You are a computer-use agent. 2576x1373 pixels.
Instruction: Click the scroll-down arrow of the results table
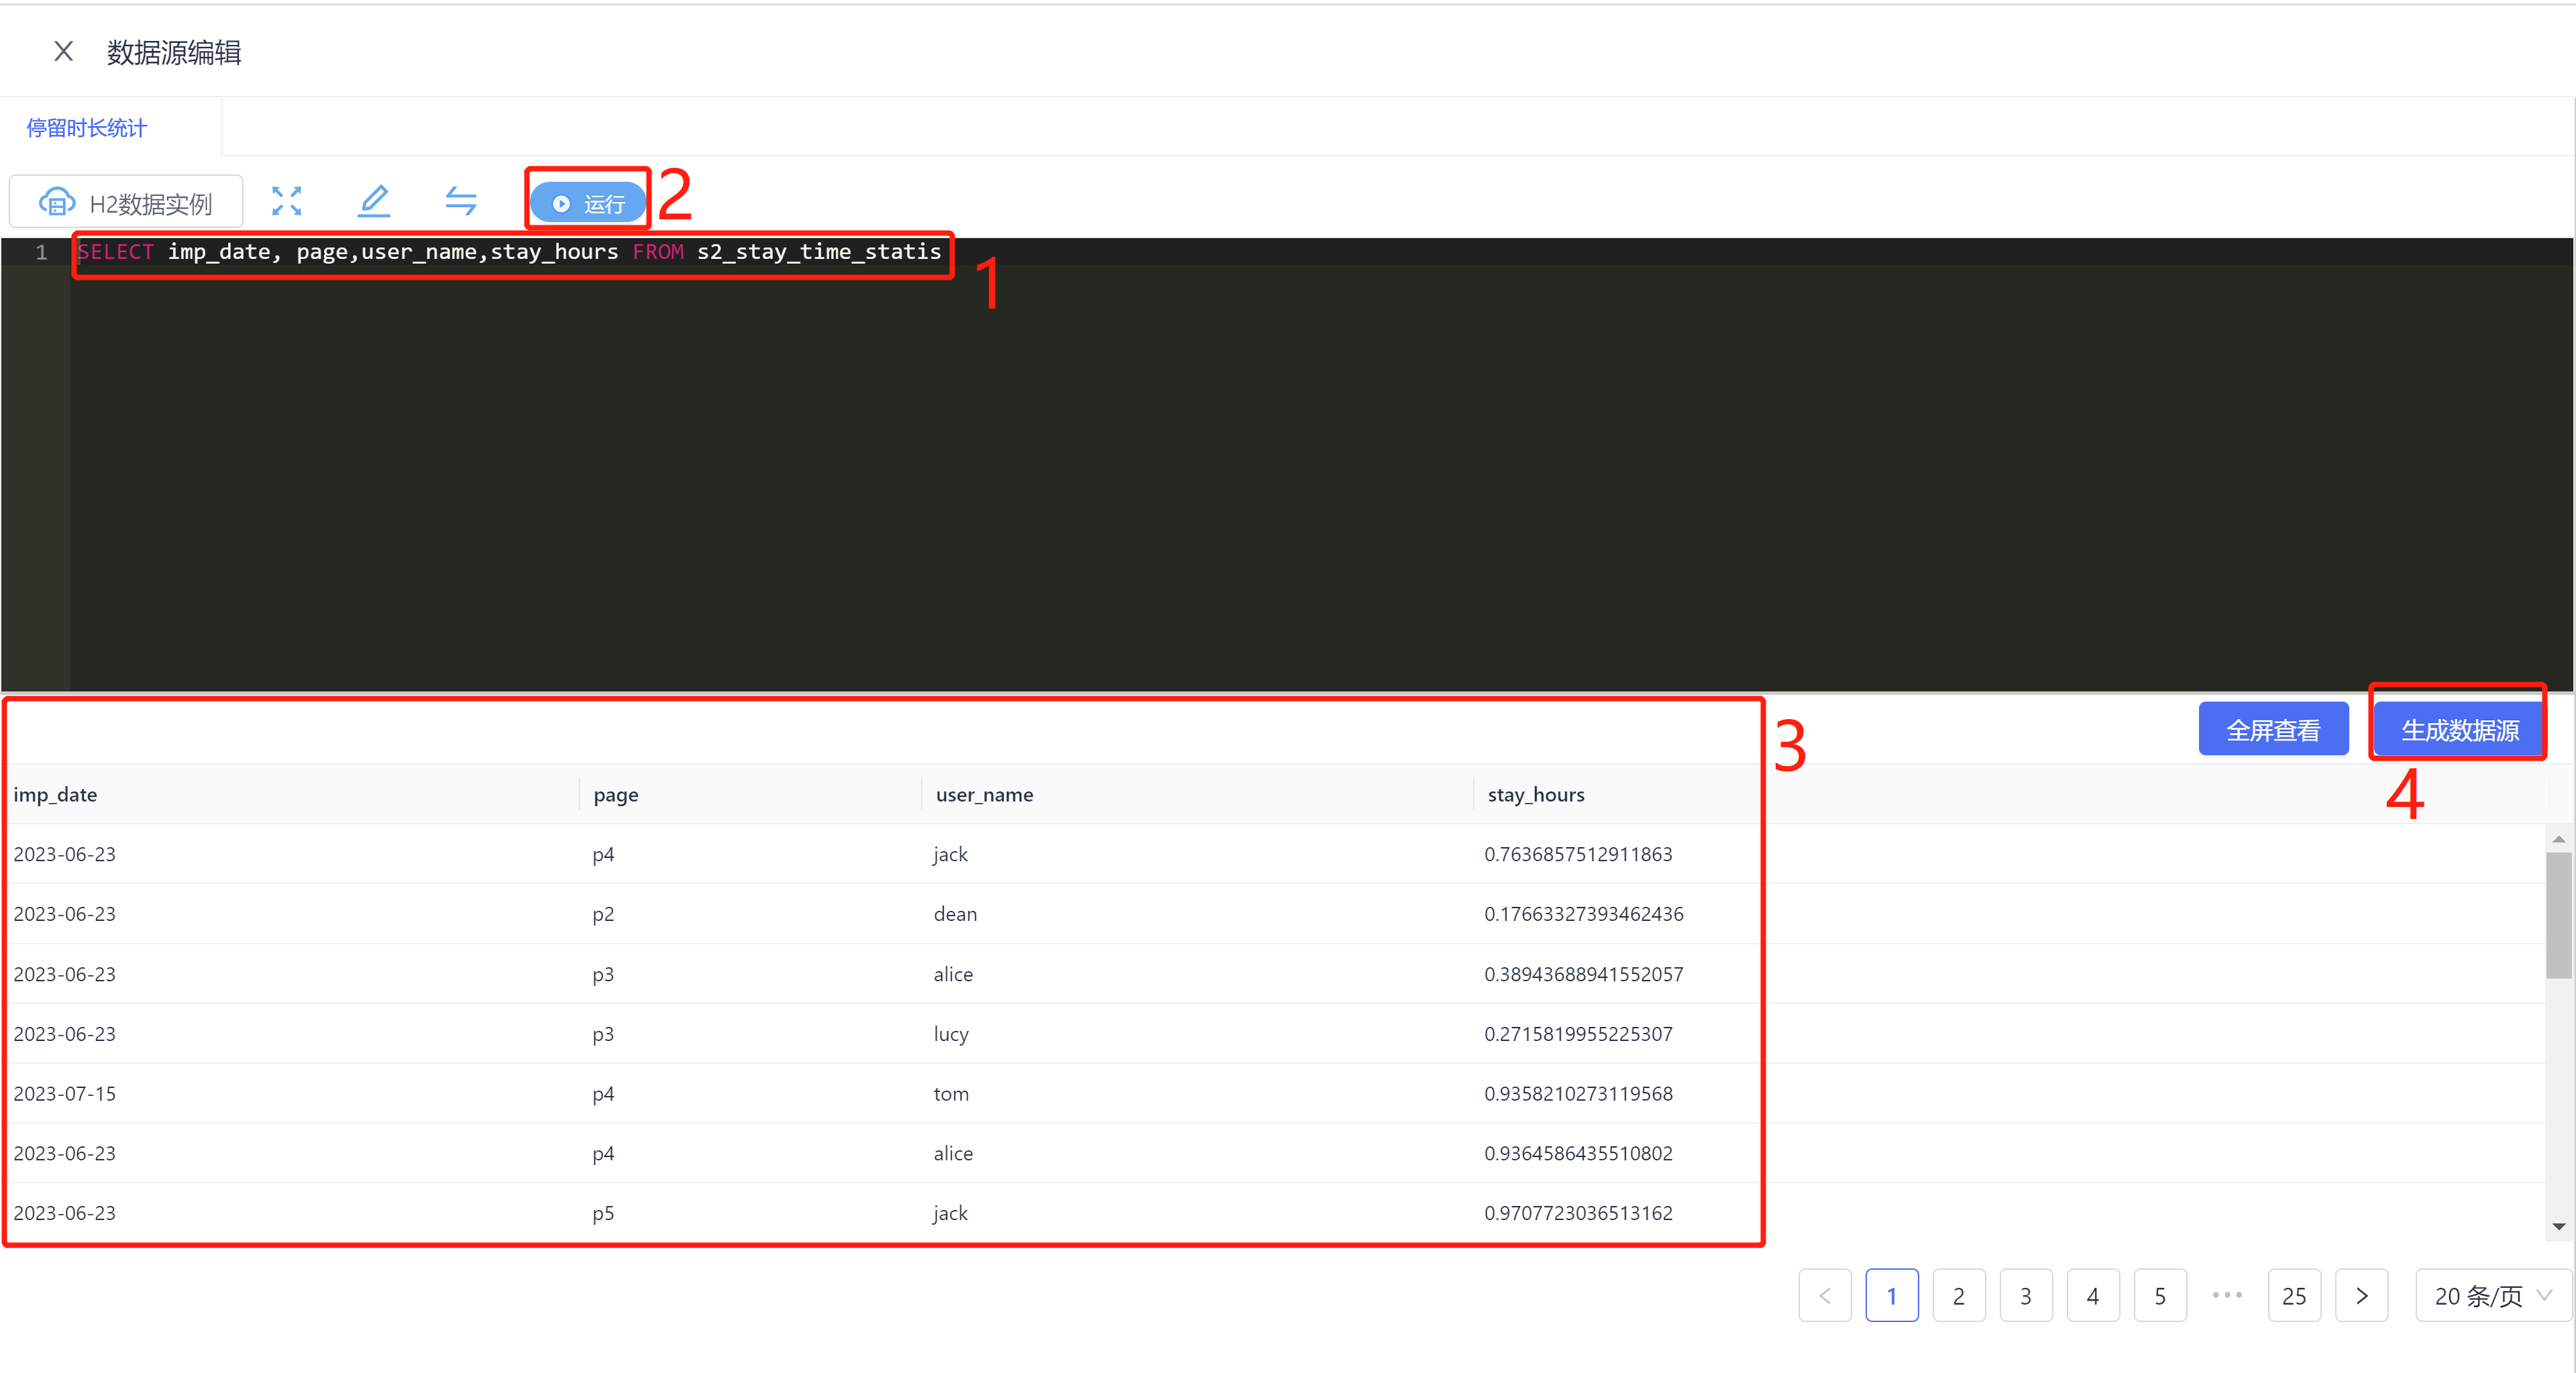2559,1227
